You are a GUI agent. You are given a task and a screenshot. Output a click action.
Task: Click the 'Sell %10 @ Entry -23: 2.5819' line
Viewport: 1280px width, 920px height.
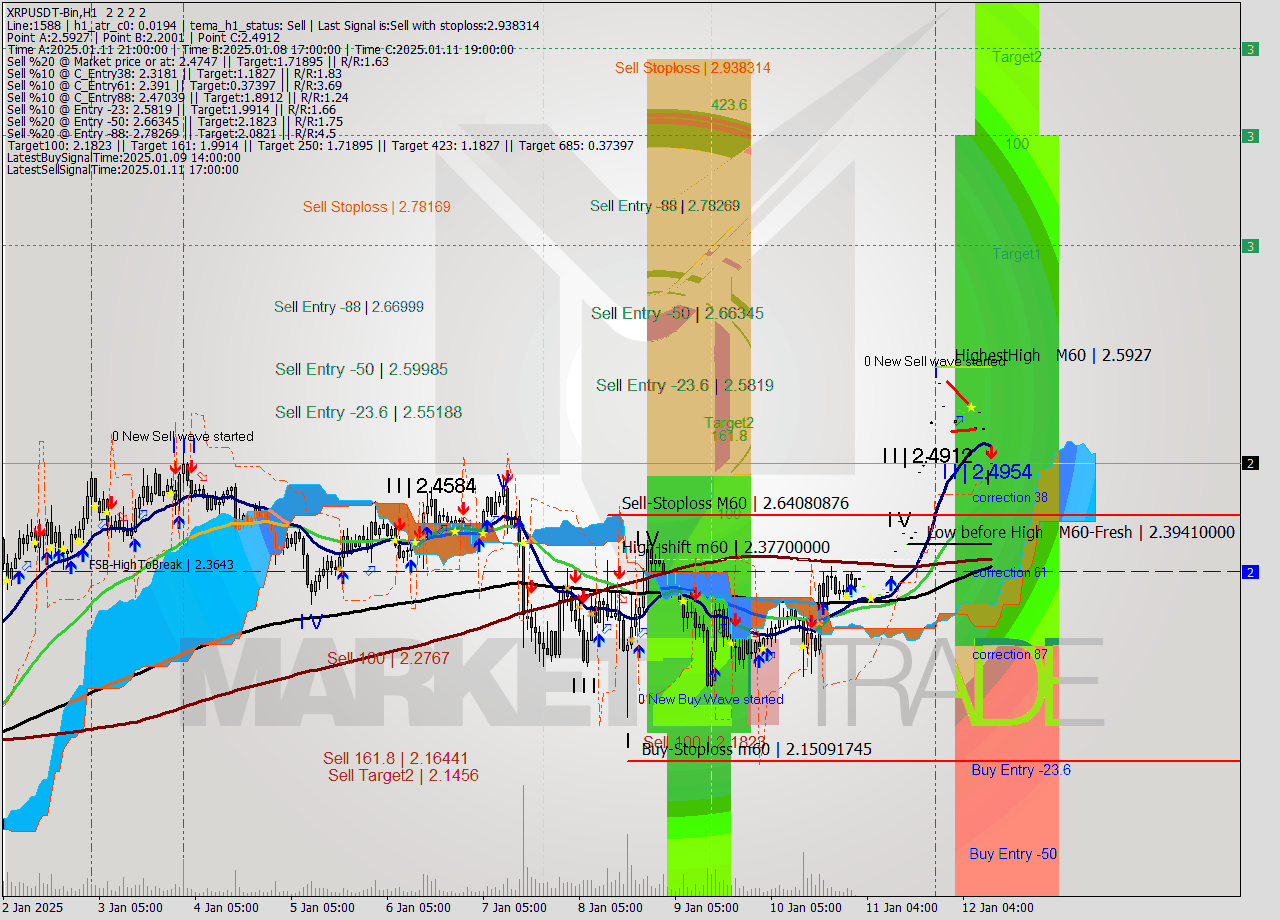(171, 109)
